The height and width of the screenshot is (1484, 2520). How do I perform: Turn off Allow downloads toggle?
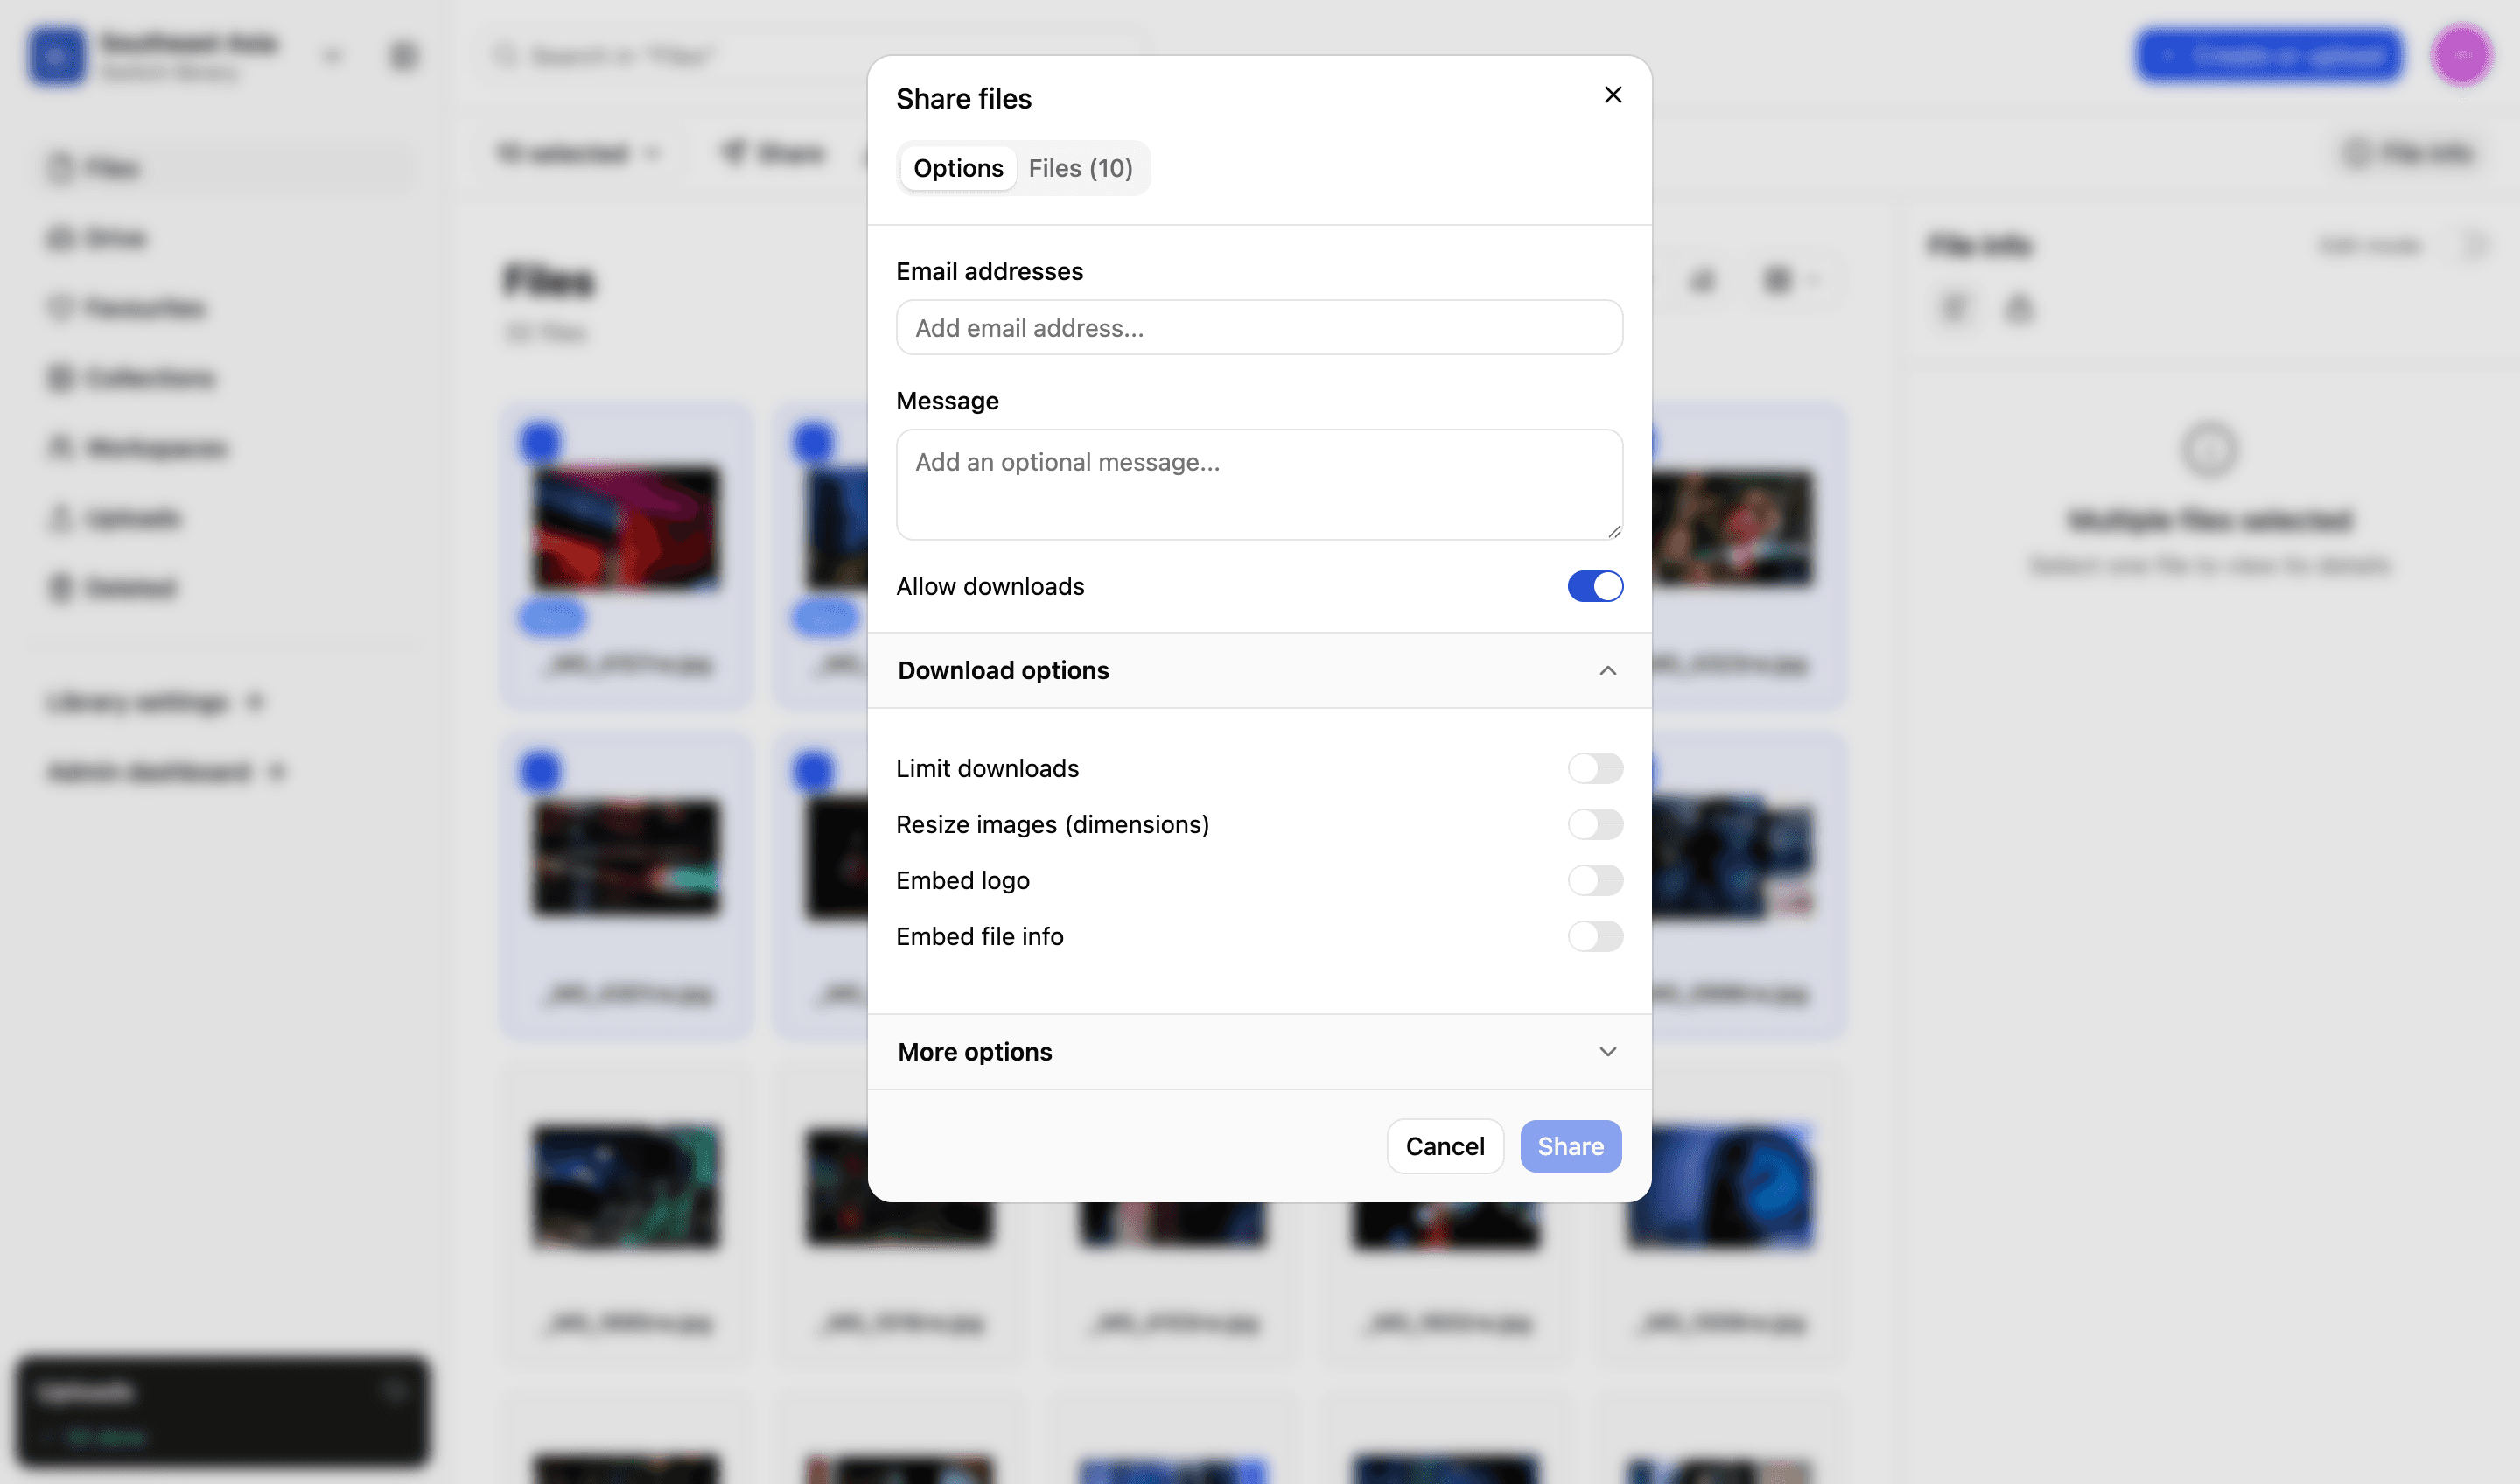(1594, 586)
